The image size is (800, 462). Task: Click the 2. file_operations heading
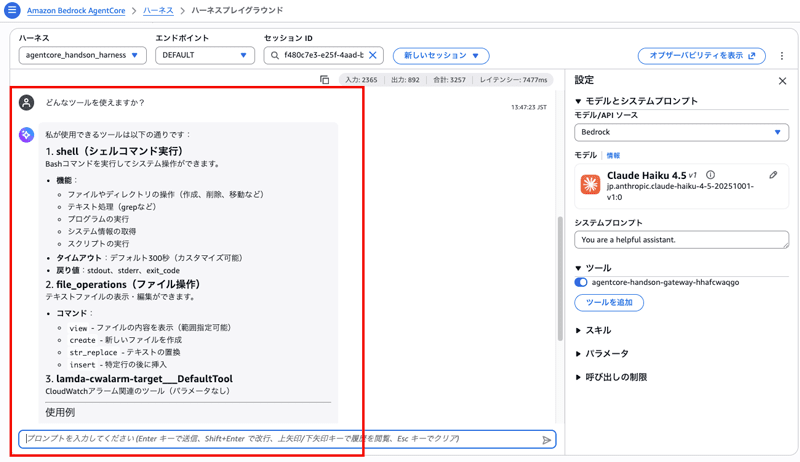(x=122, y=284)
